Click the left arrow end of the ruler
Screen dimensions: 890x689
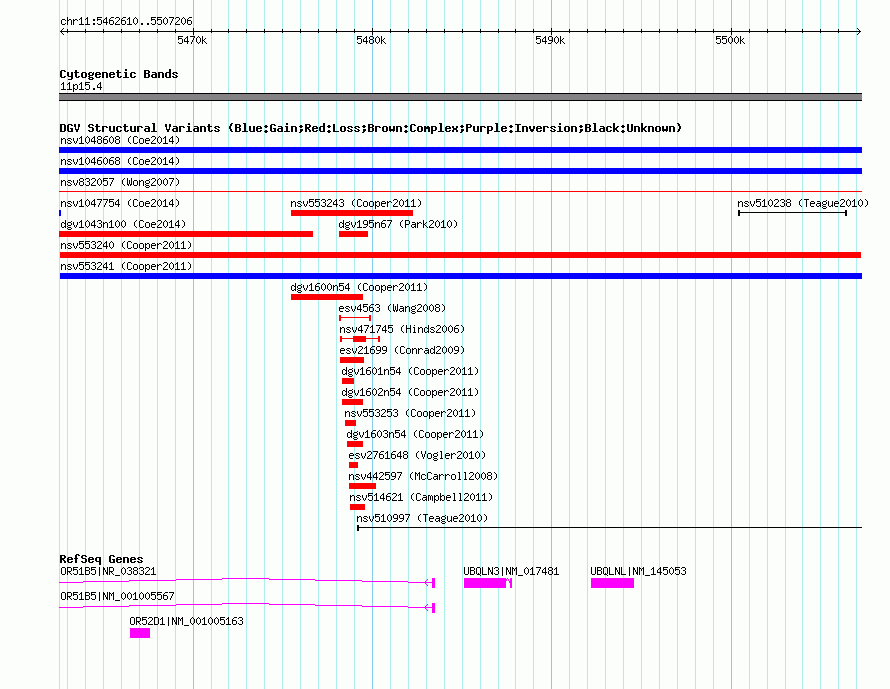(x=62, y=31)
